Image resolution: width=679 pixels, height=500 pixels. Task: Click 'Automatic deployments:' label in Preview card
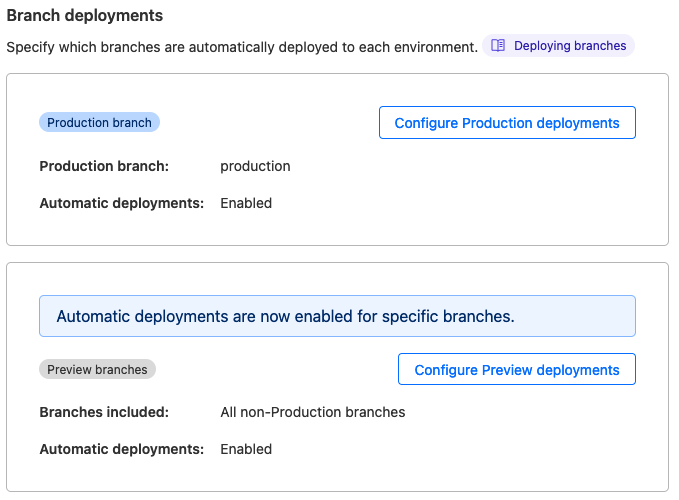coord(122,449)
